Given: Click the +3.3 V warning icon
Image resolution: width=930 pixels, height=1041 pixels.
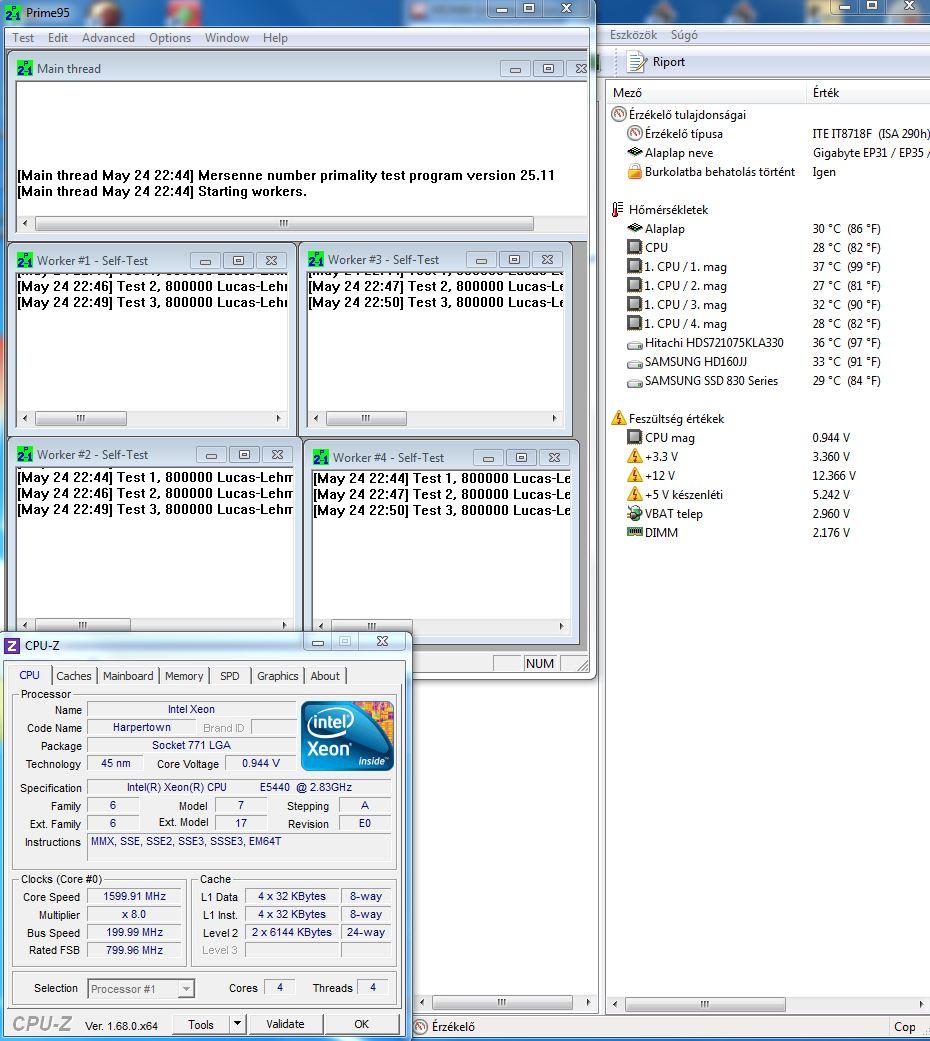Looking at the screenshot, I should point(635,456).
